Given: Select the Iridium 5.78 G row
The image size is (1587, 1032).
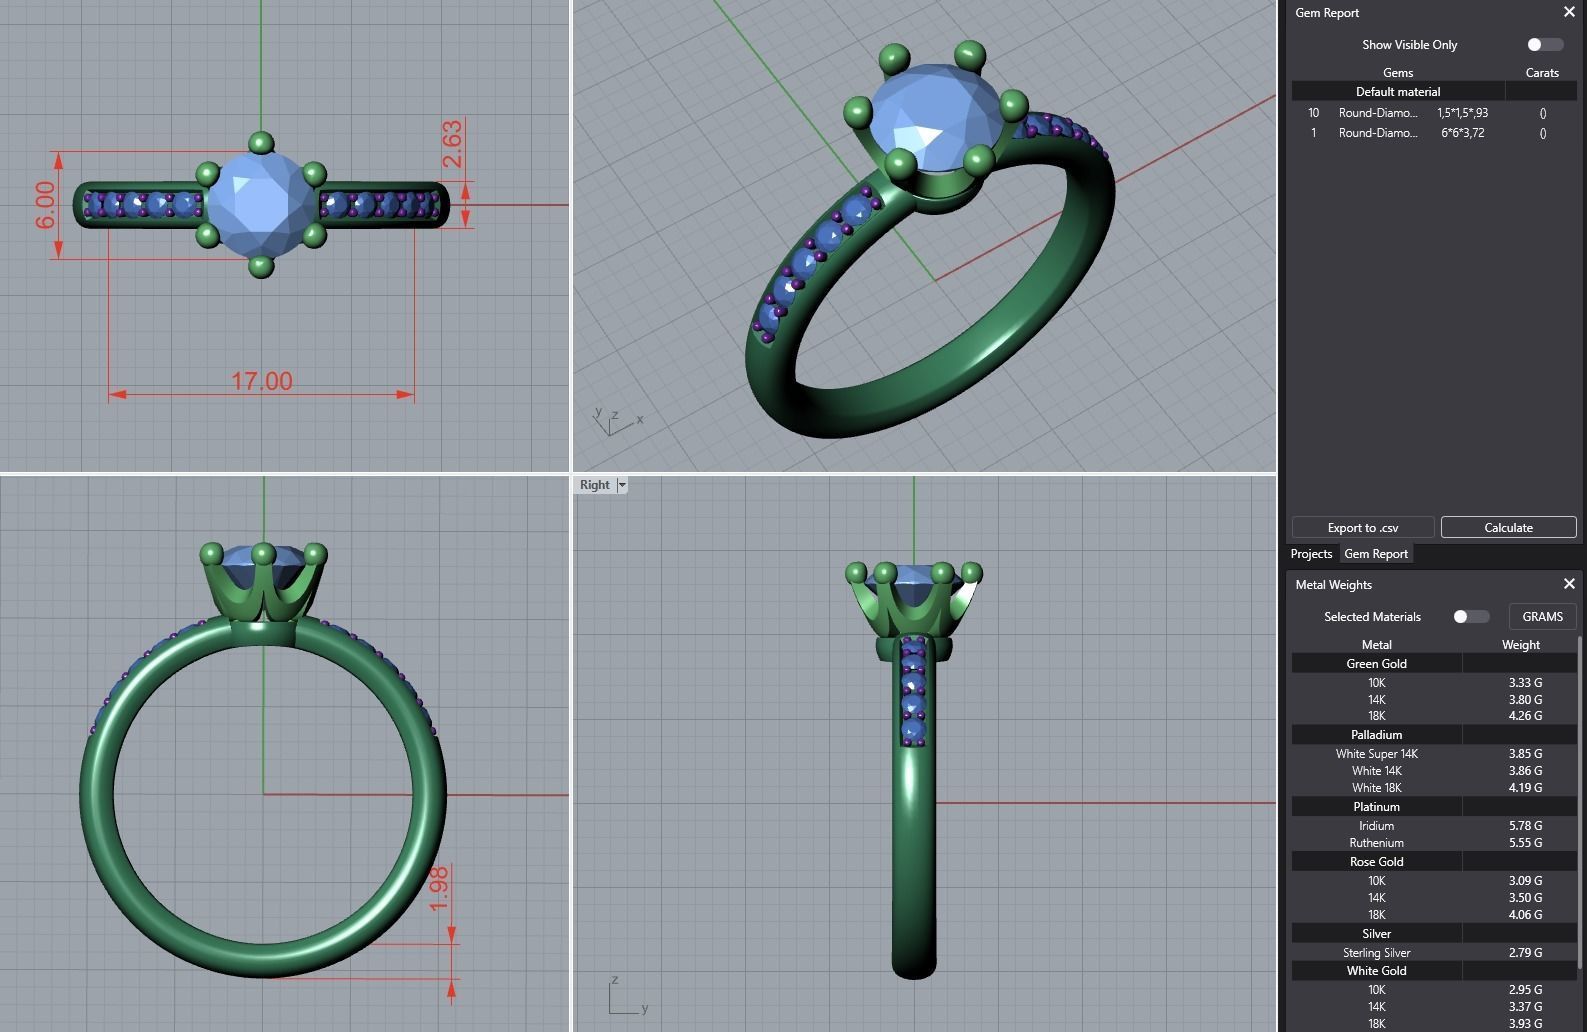Looking at the screenshot, I should tap(1434, 825).
